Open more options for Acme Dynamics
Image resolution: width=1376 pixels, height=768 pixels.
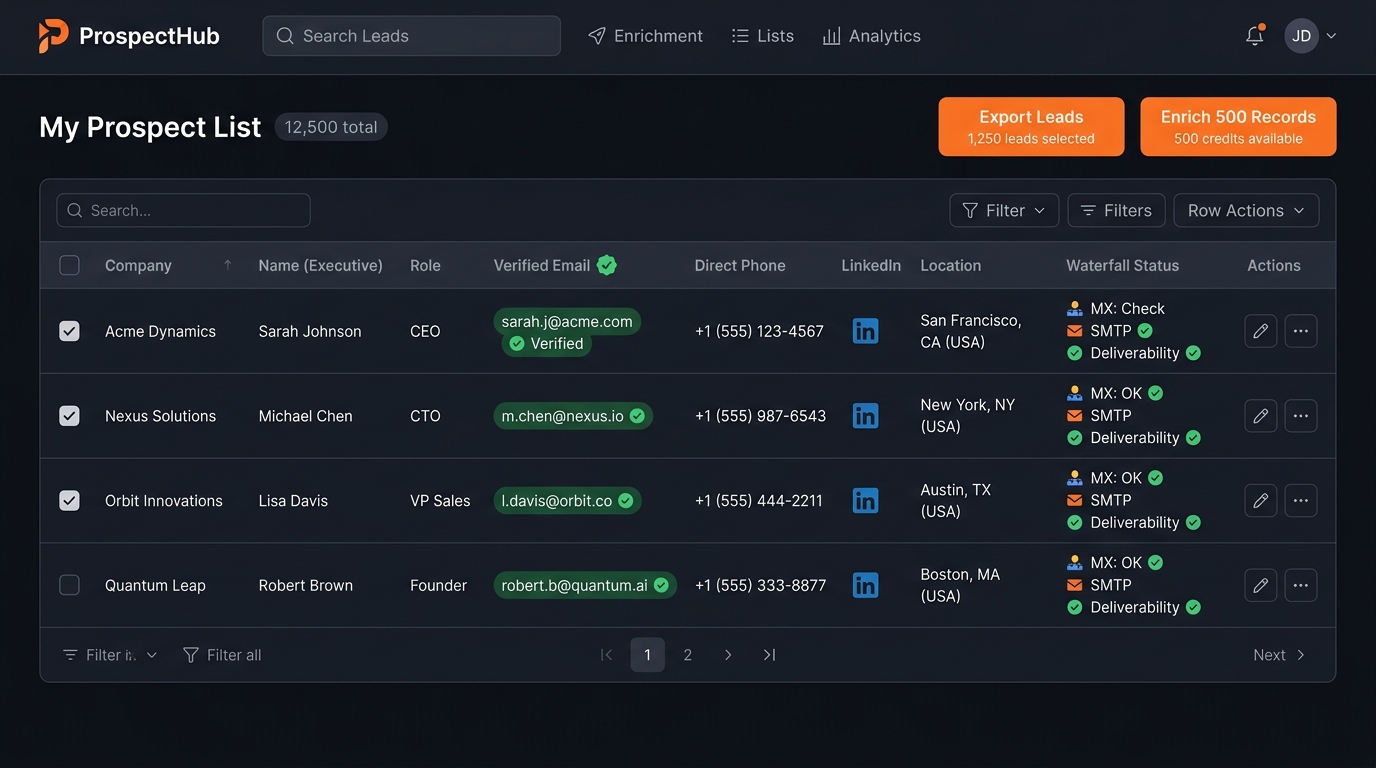(x=1300, y=331)
